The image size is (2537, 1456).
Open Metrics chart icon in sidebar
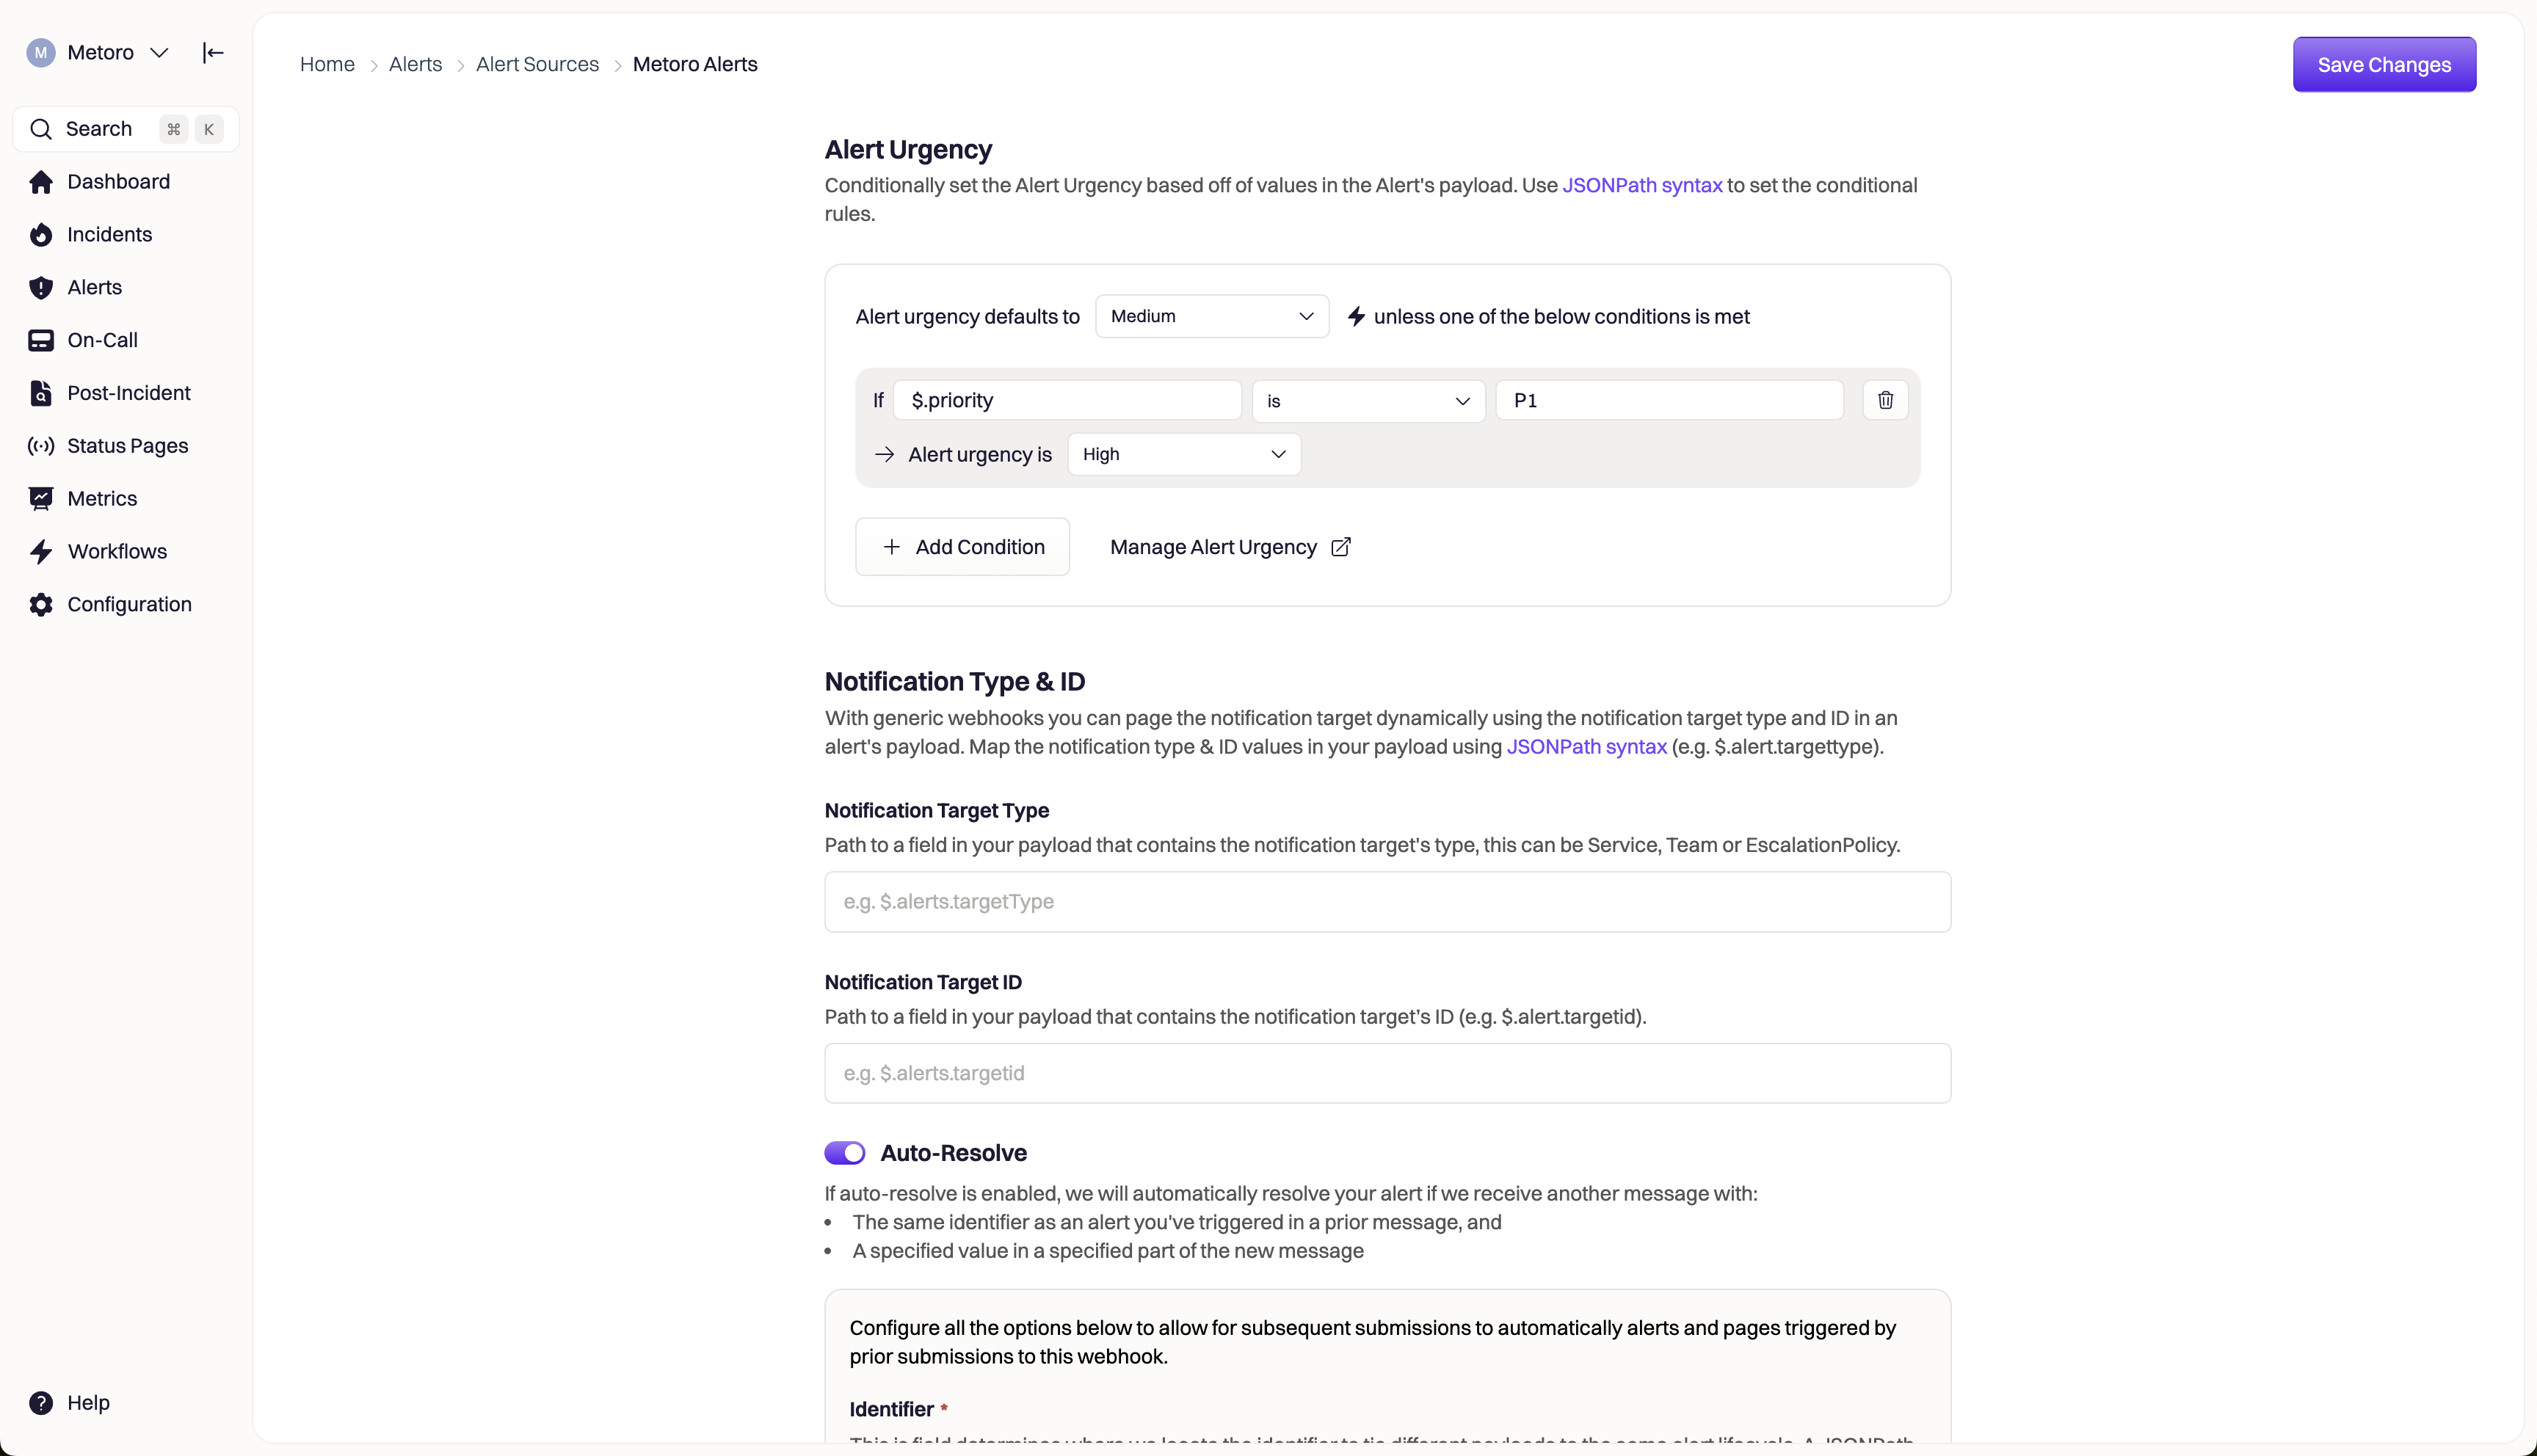pos(41,499)
